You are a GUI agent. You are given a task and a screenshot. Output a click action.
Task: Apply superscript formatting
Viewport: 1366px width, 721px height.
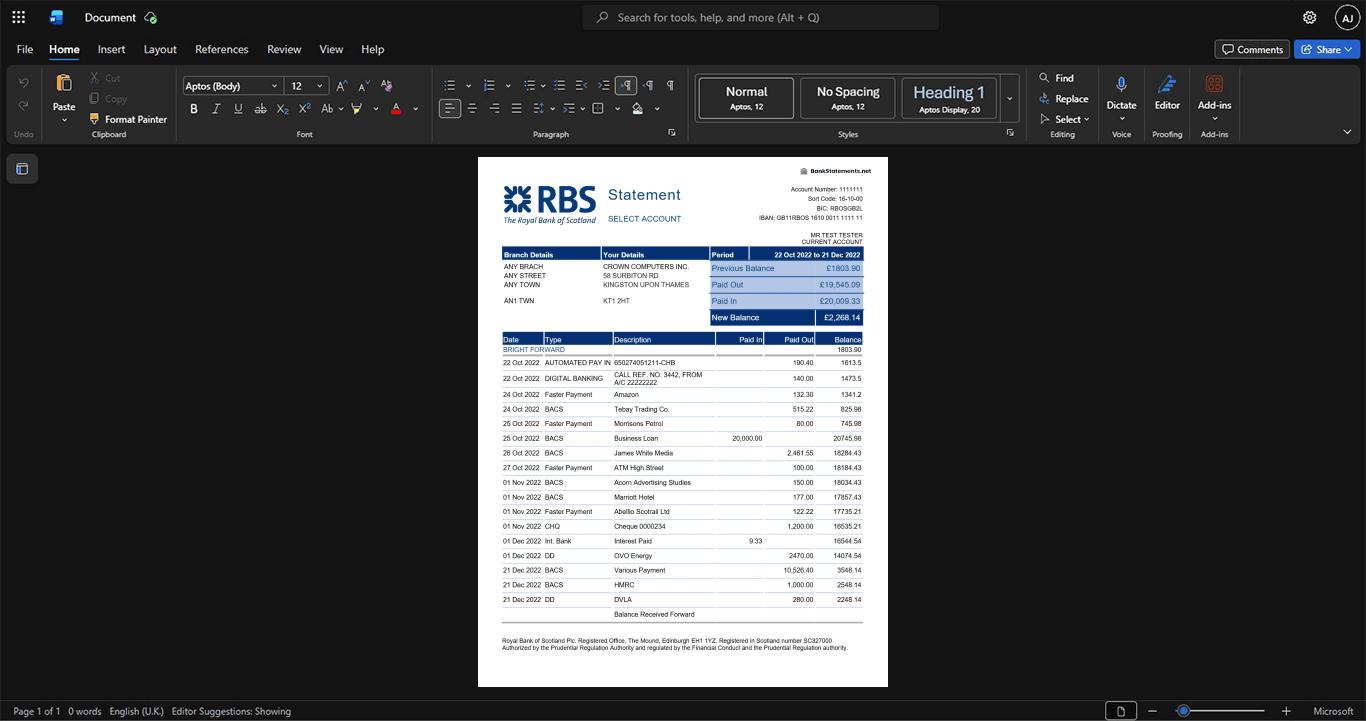[305, 108]
